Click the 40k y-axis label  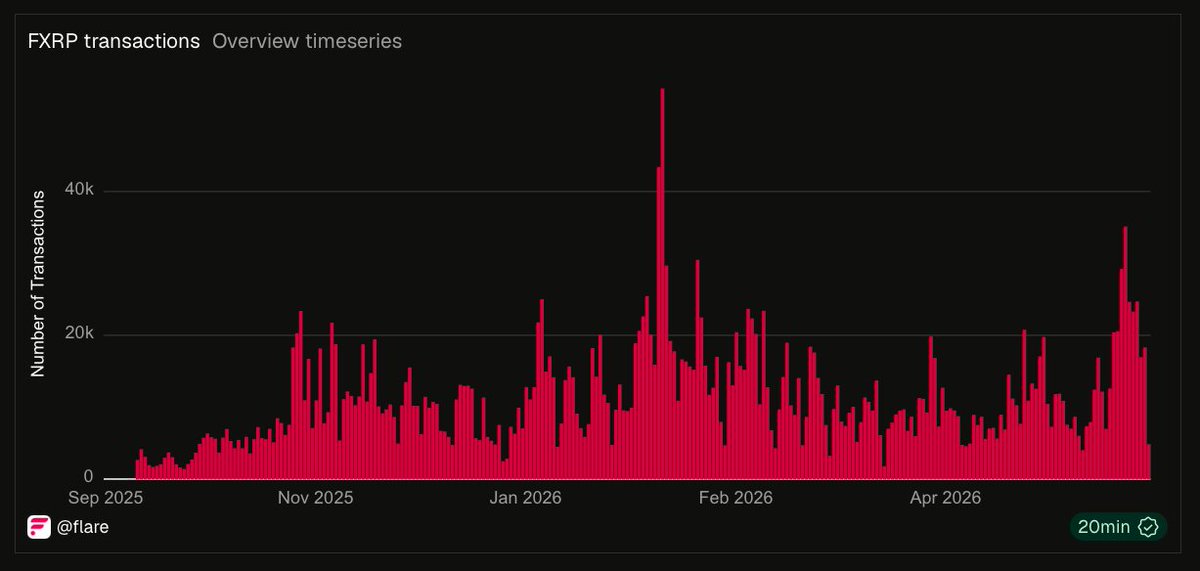point(78,190)
